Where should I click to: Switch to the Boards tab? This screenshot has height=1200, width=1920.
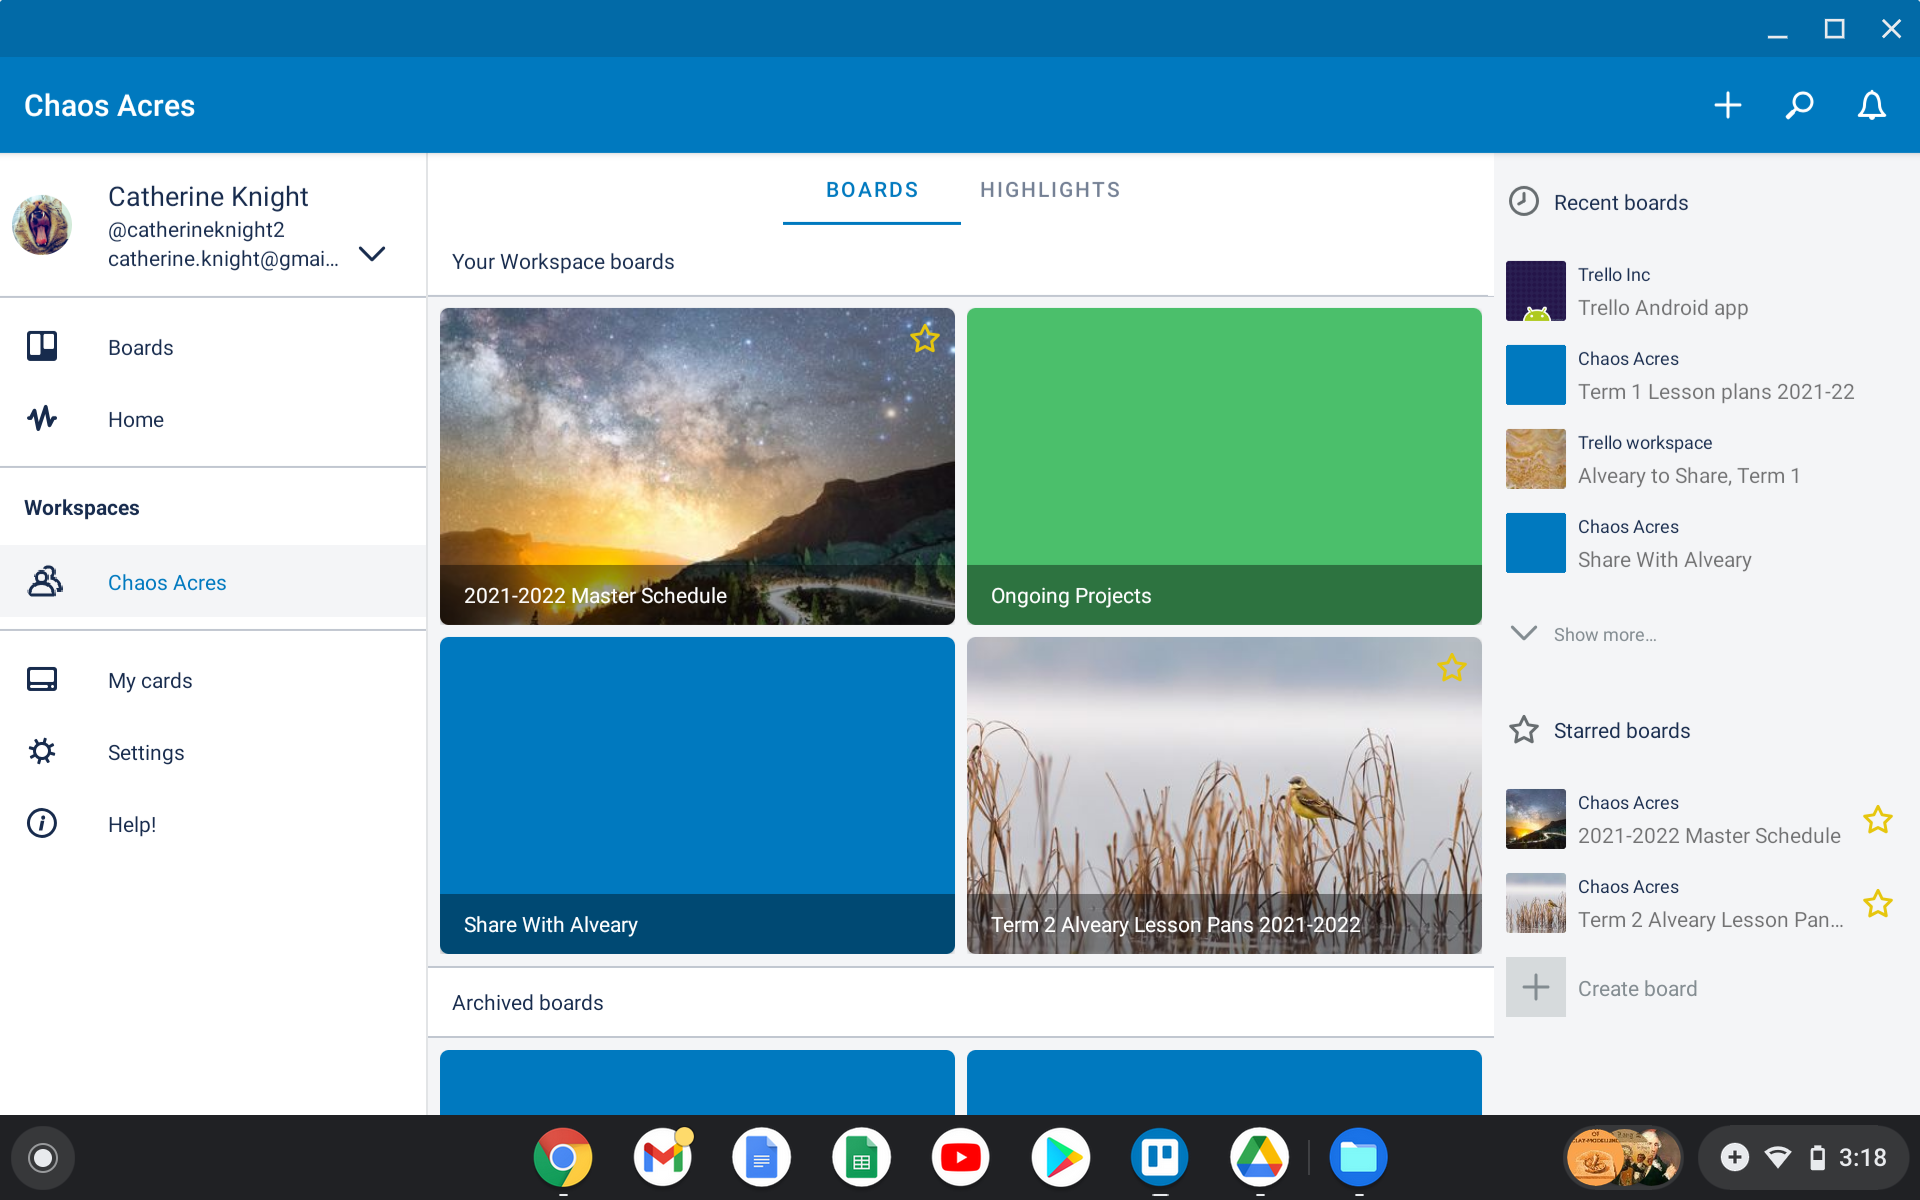[x=872, y=190]
